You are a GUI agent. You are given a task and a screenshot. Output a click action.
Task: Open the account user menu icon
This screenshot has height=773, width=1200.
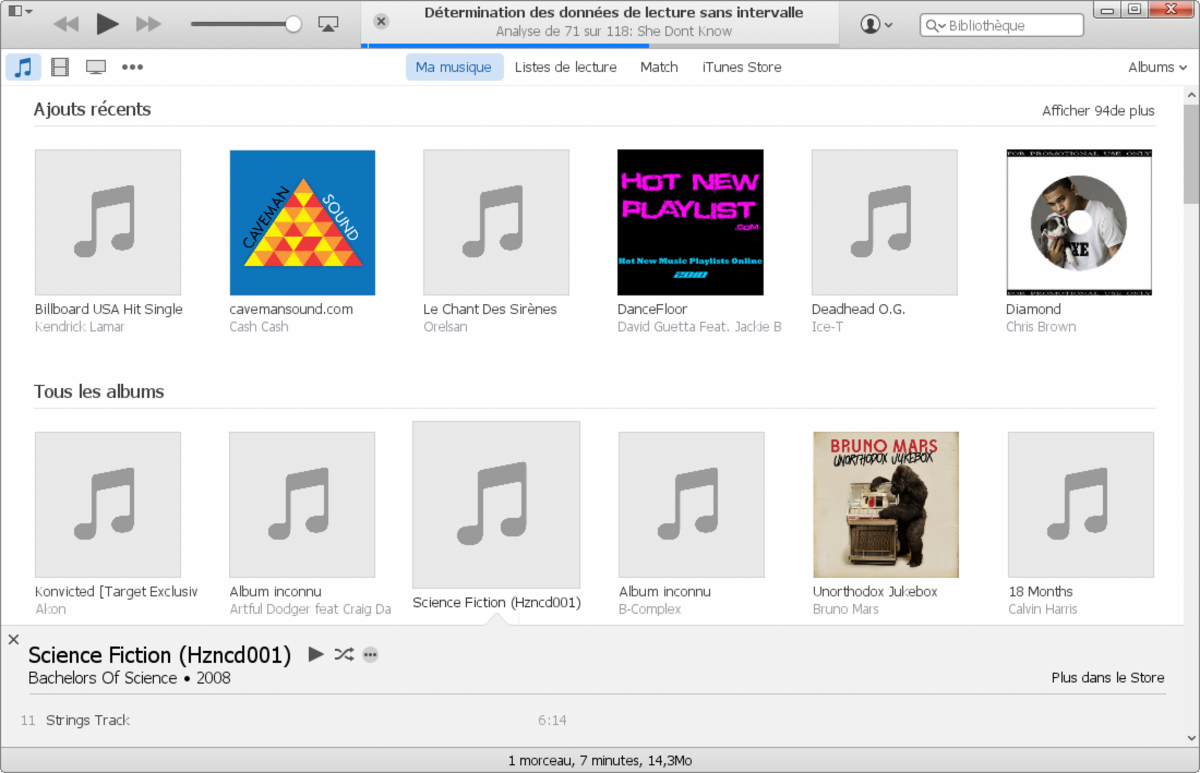(x=877, y=24)
